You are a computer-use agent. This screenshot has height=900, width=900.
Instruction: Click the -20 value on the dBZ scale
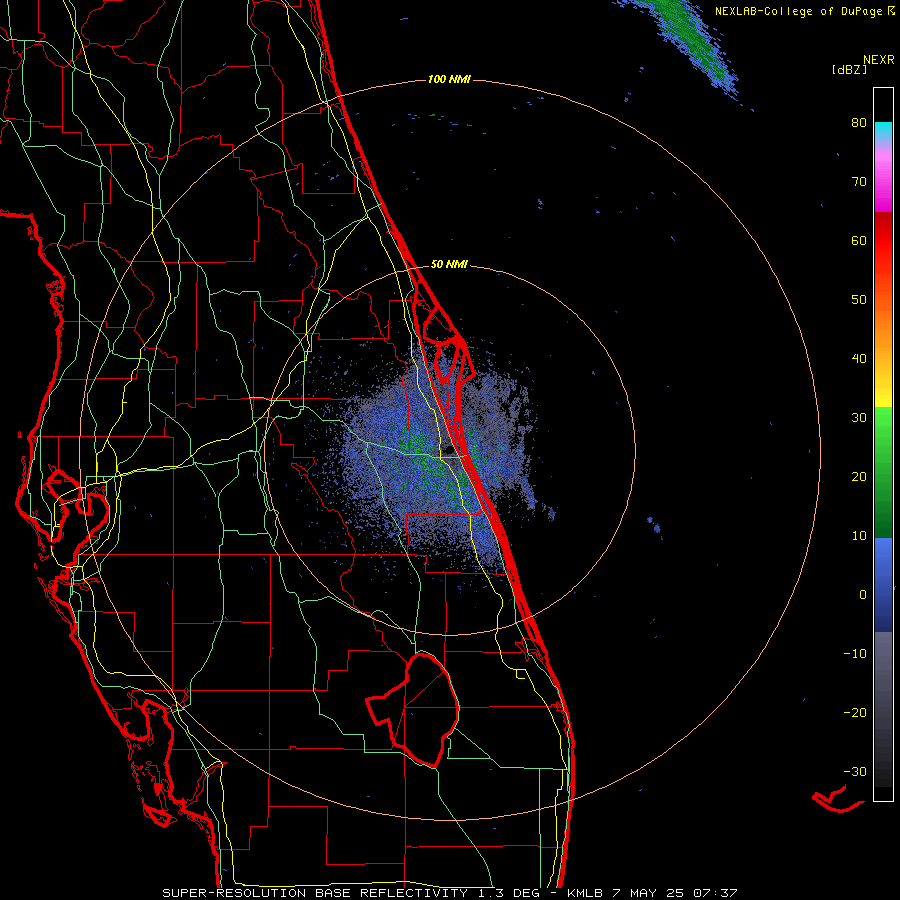pyautogui.click(x=855, y=713)
